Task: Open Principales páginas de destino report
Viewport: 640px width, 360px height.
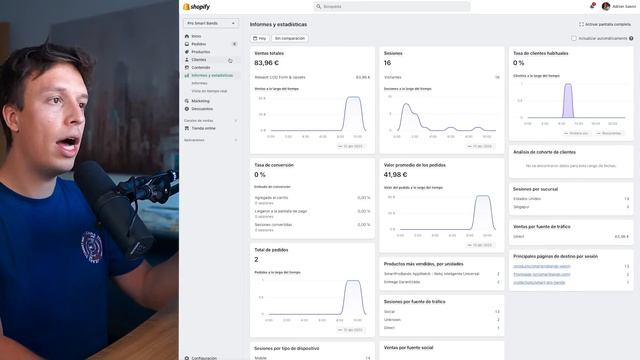Action: click(x=556, y=256)
